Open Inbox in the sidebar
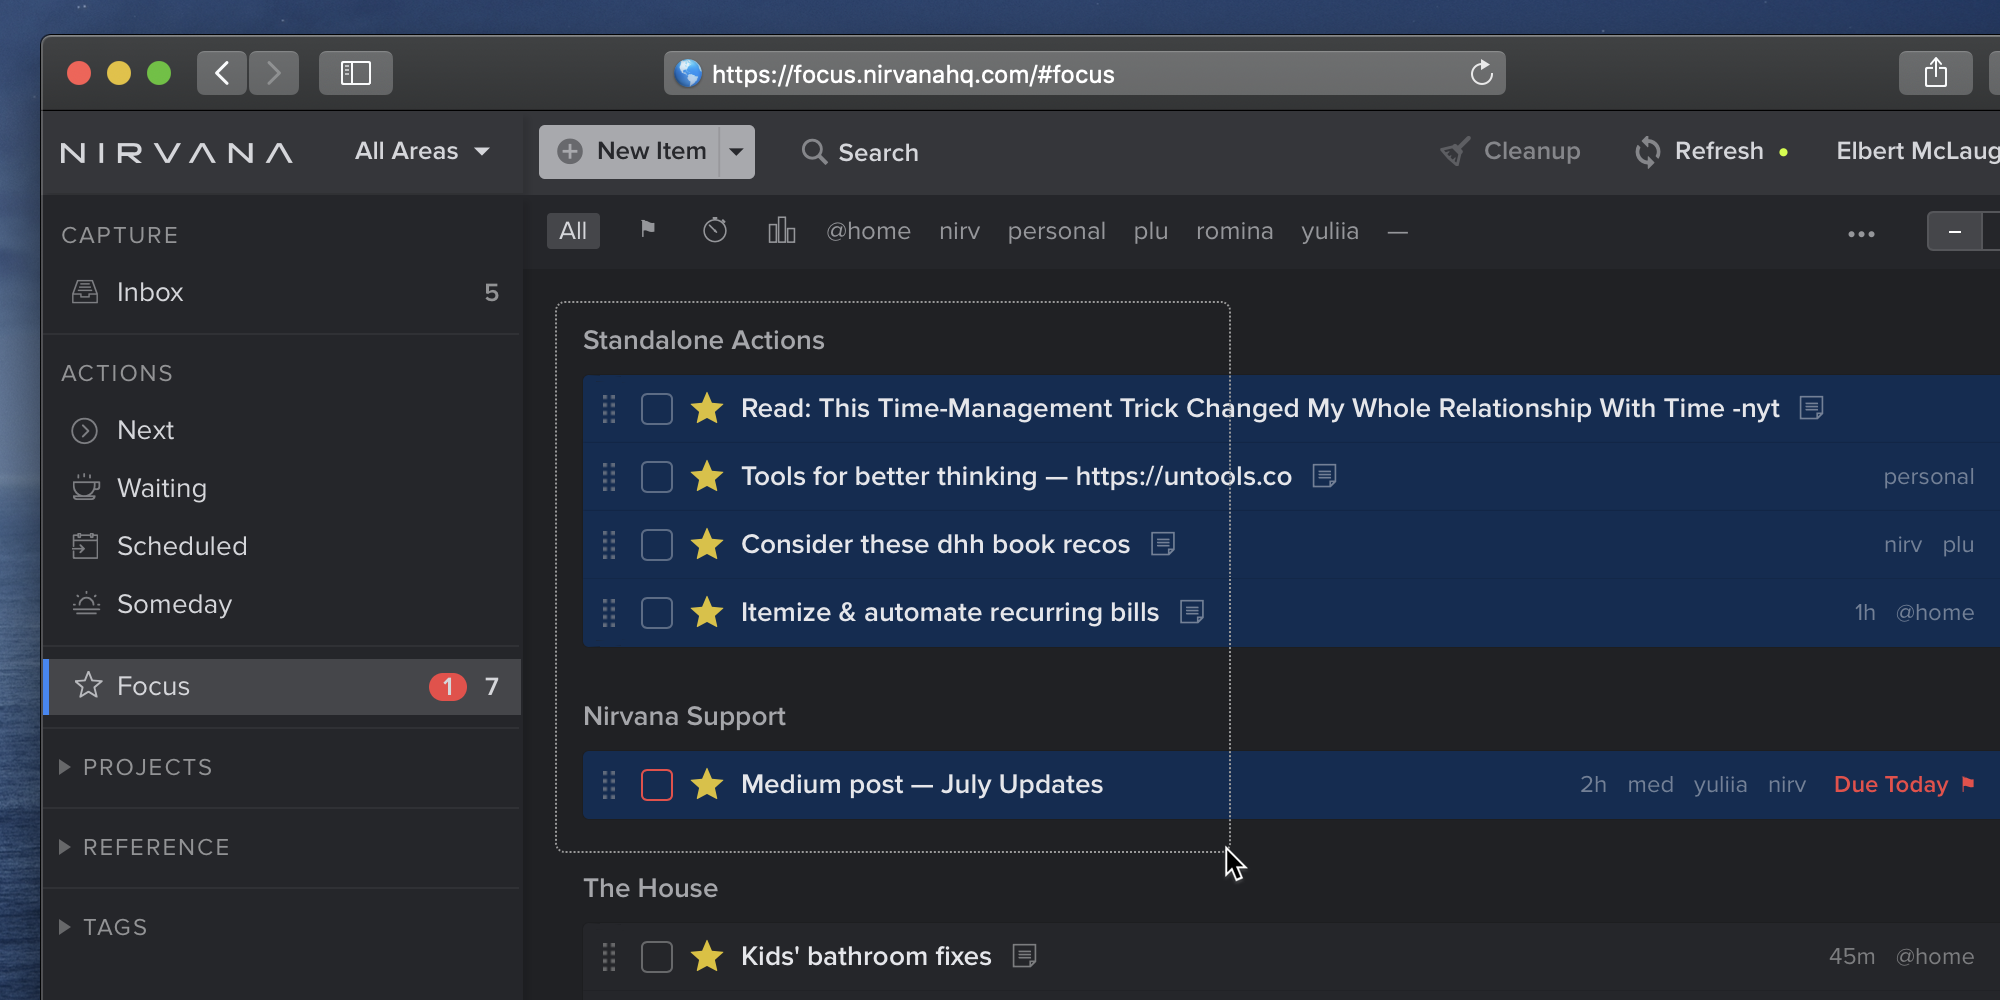The image size is (2000, 1000). tap(150, 292)
